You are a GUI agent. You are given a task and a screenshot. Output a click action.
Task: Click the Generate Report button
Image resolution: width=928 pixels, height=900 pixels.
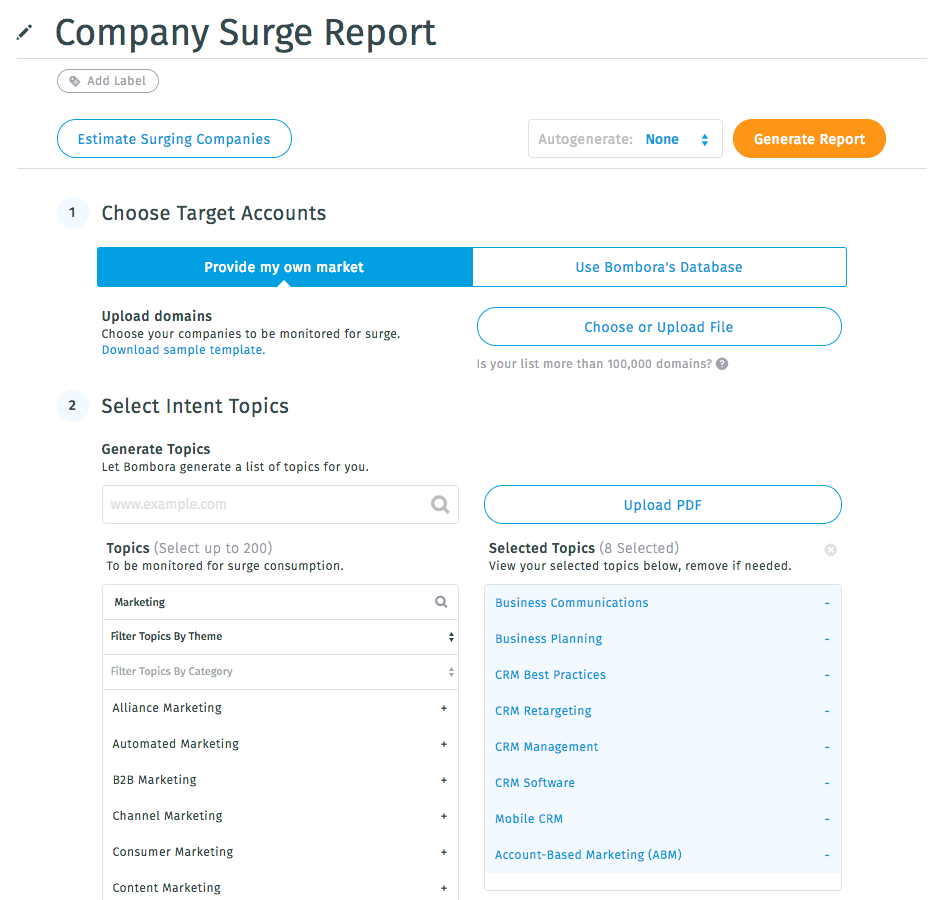809,138
